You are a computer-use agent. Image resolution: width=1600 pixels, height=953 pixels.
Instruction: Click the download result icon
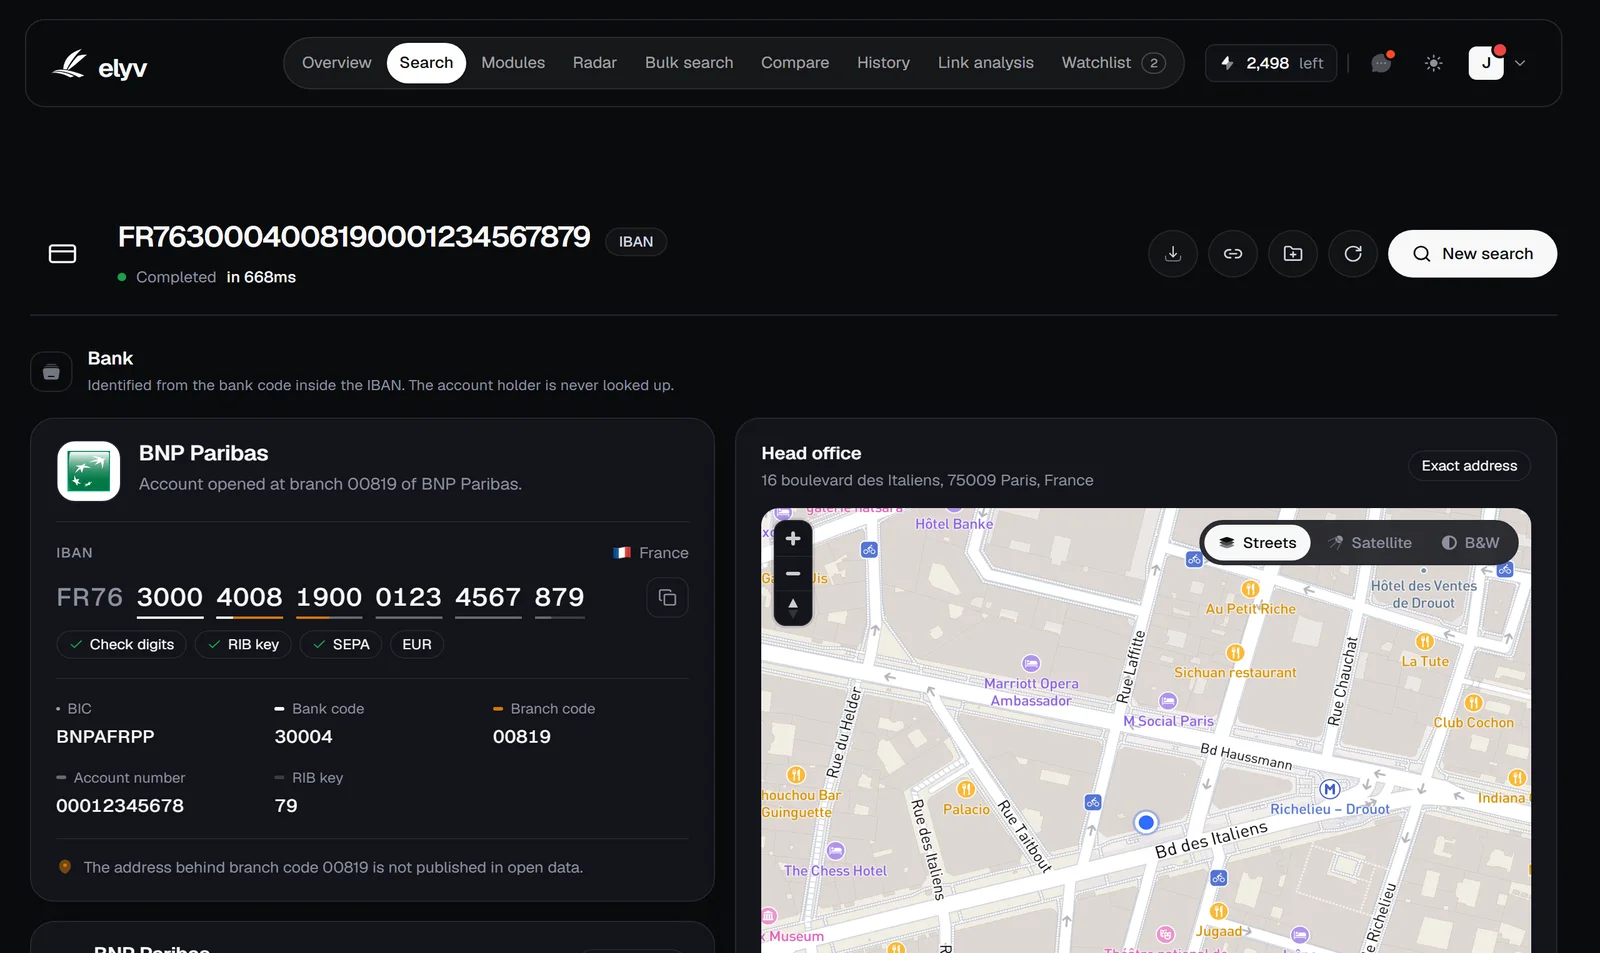1173,254
